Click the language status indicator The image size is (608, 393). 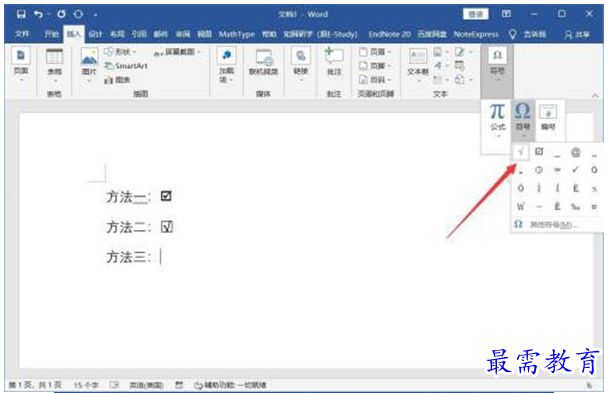click(146, 385)
